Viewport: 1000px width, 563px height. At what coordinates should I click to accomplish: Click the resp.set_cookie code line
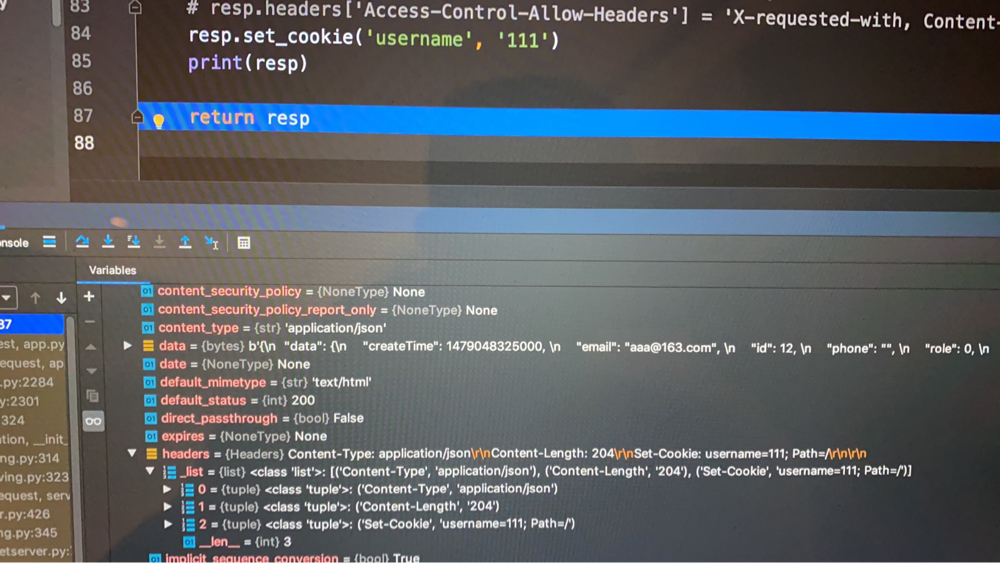373,38
